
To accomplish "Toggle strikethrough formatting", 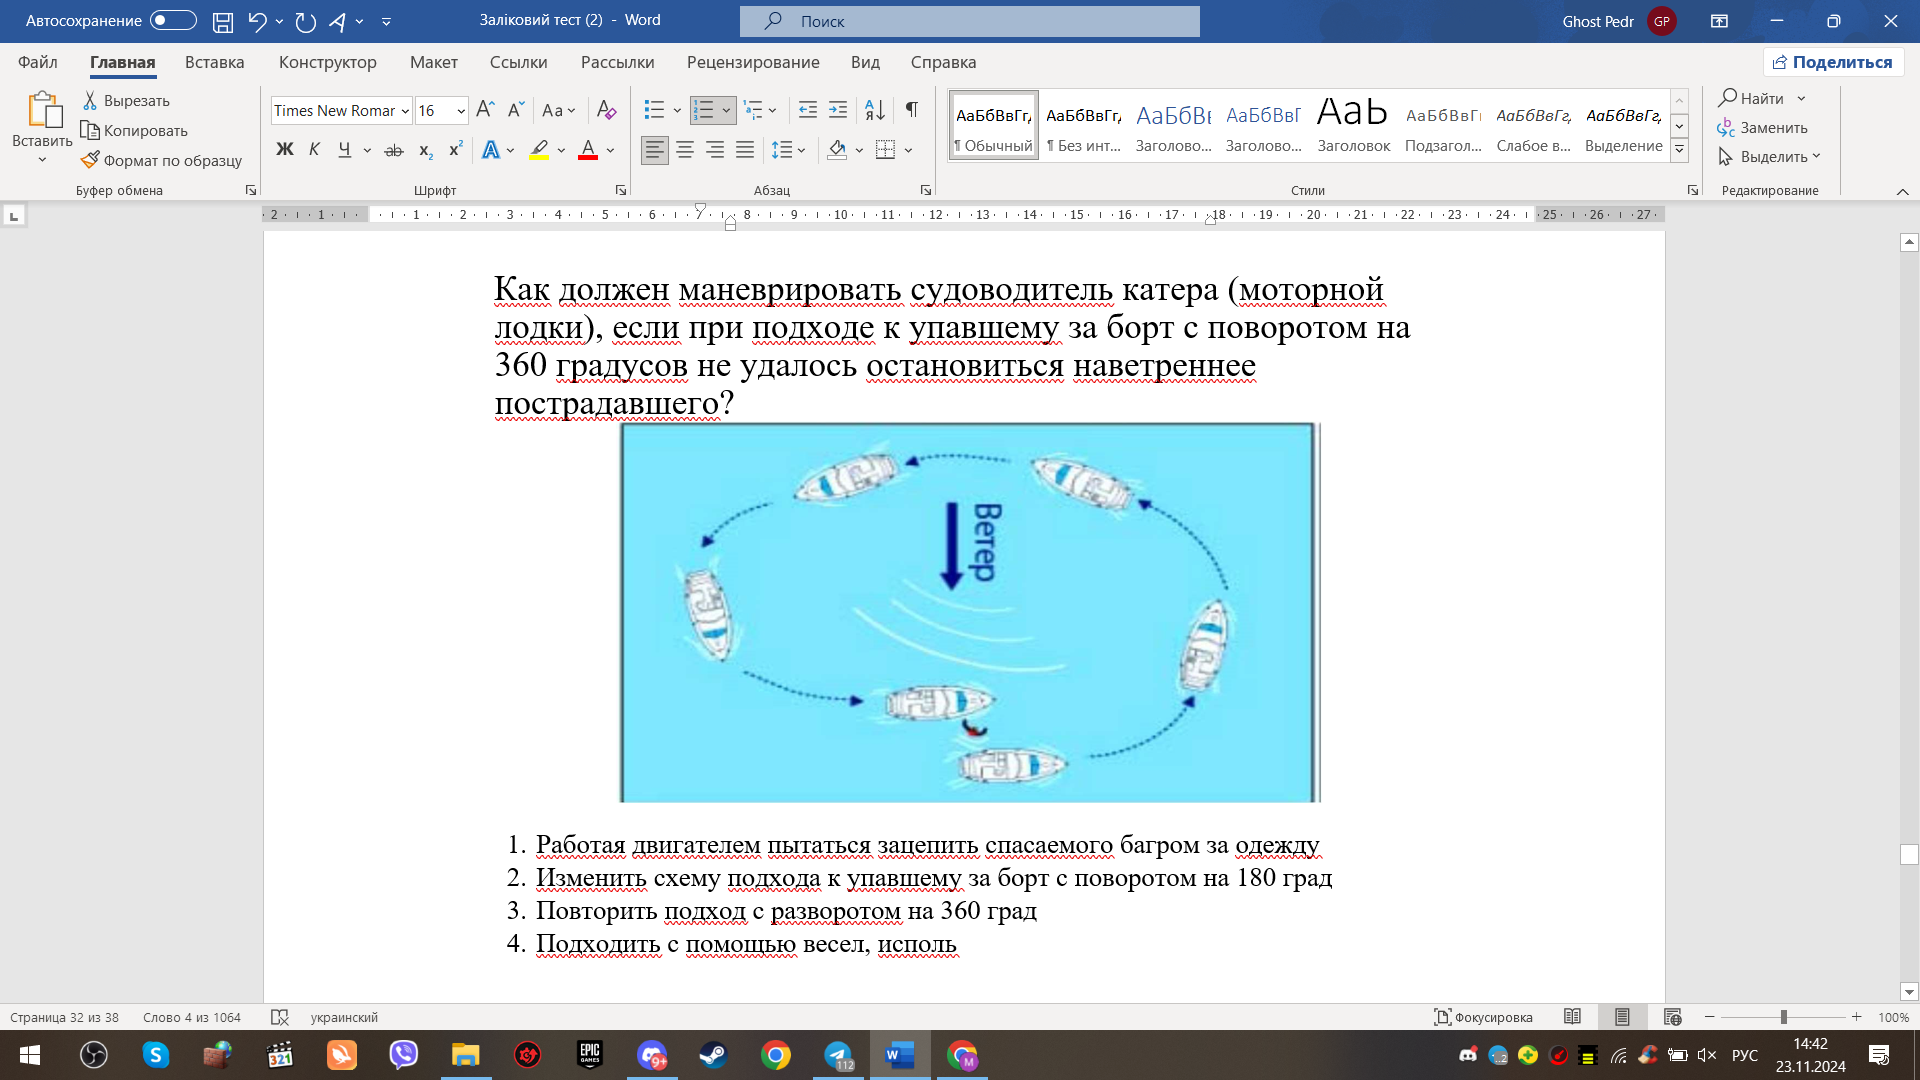I will click(394, 150).
